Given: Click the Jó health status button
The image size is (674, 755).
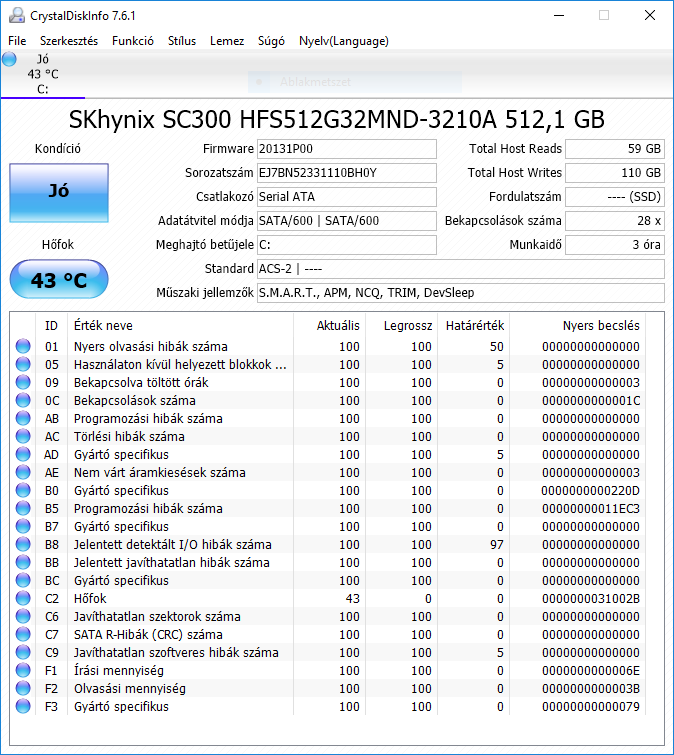Looking at the screenshot, I should pos(59,193).
